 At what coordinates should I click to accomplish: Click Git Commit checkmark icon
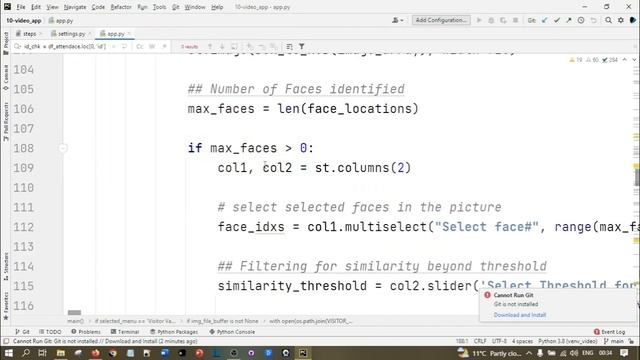click(x=557, y=20)
